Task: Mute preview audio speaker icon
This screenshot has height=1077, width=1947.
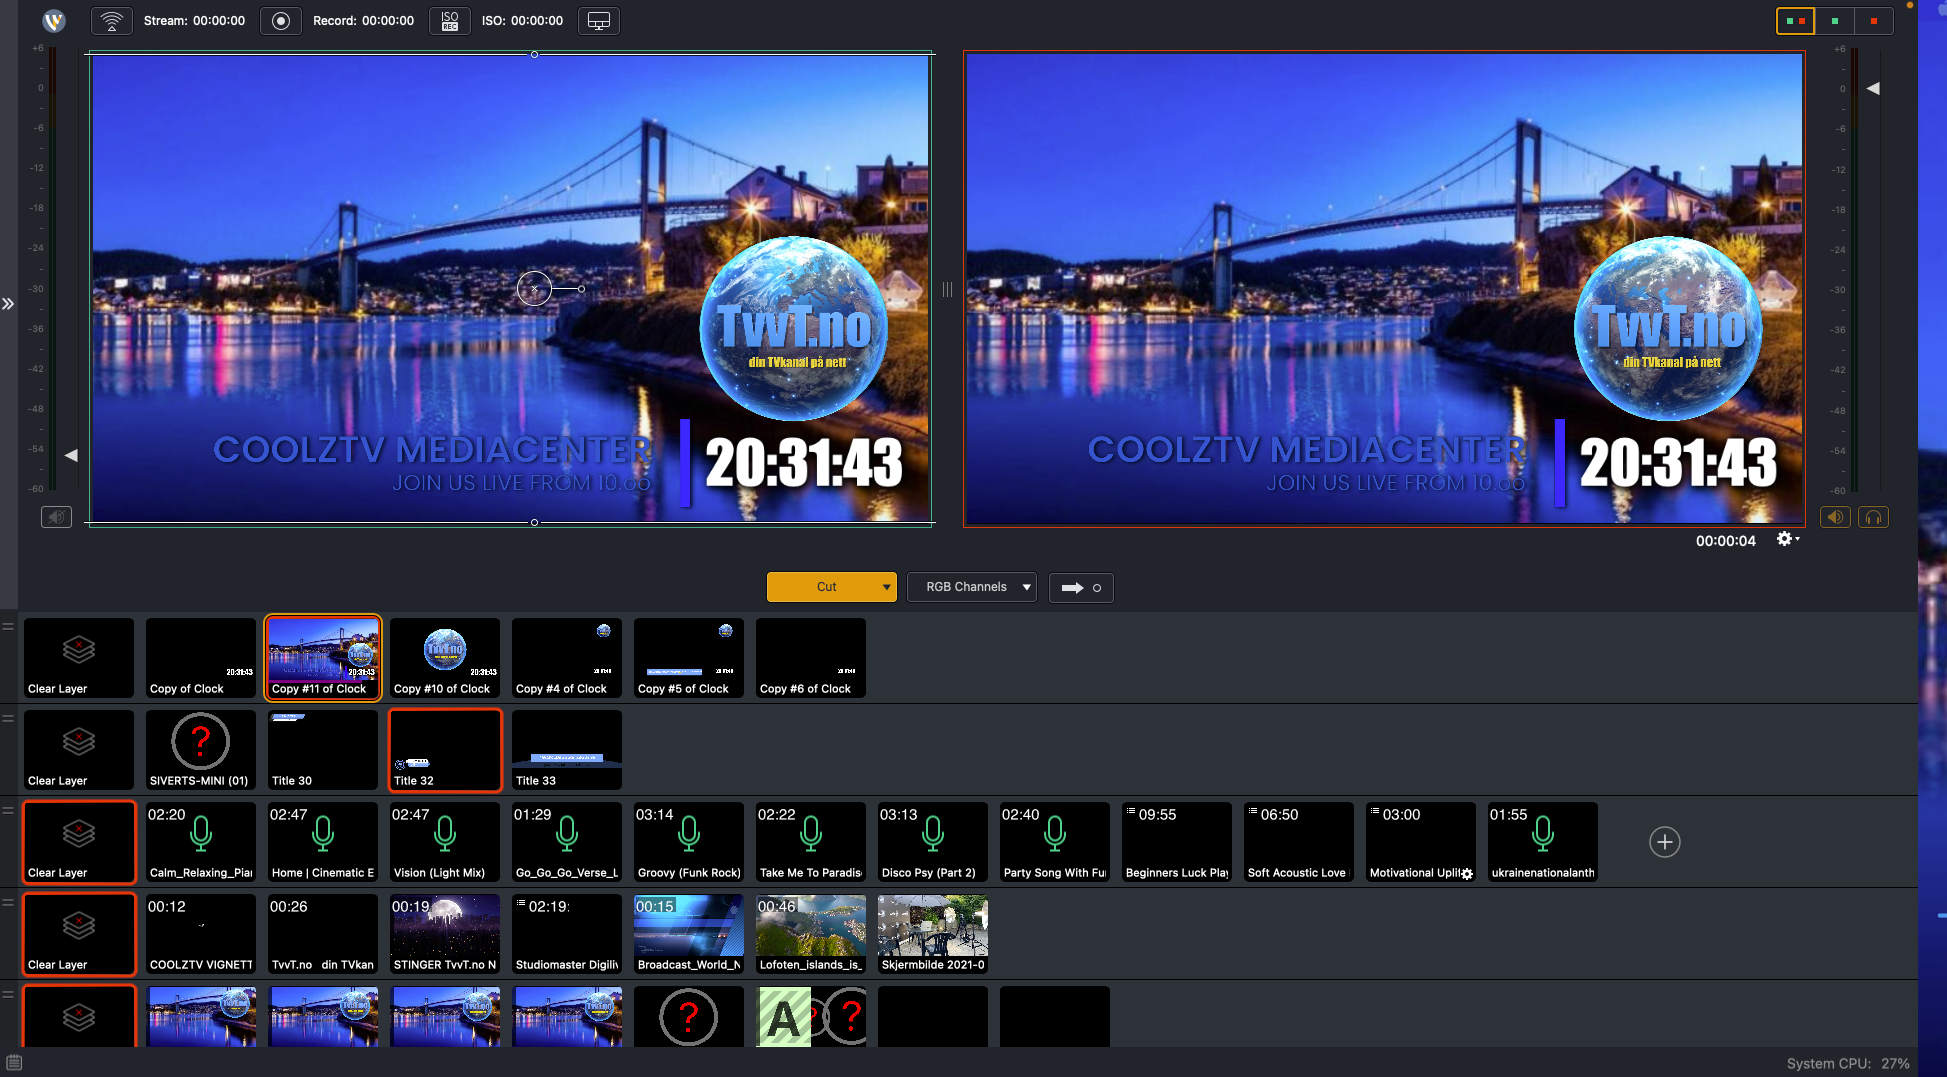Action: click(56, 517)
